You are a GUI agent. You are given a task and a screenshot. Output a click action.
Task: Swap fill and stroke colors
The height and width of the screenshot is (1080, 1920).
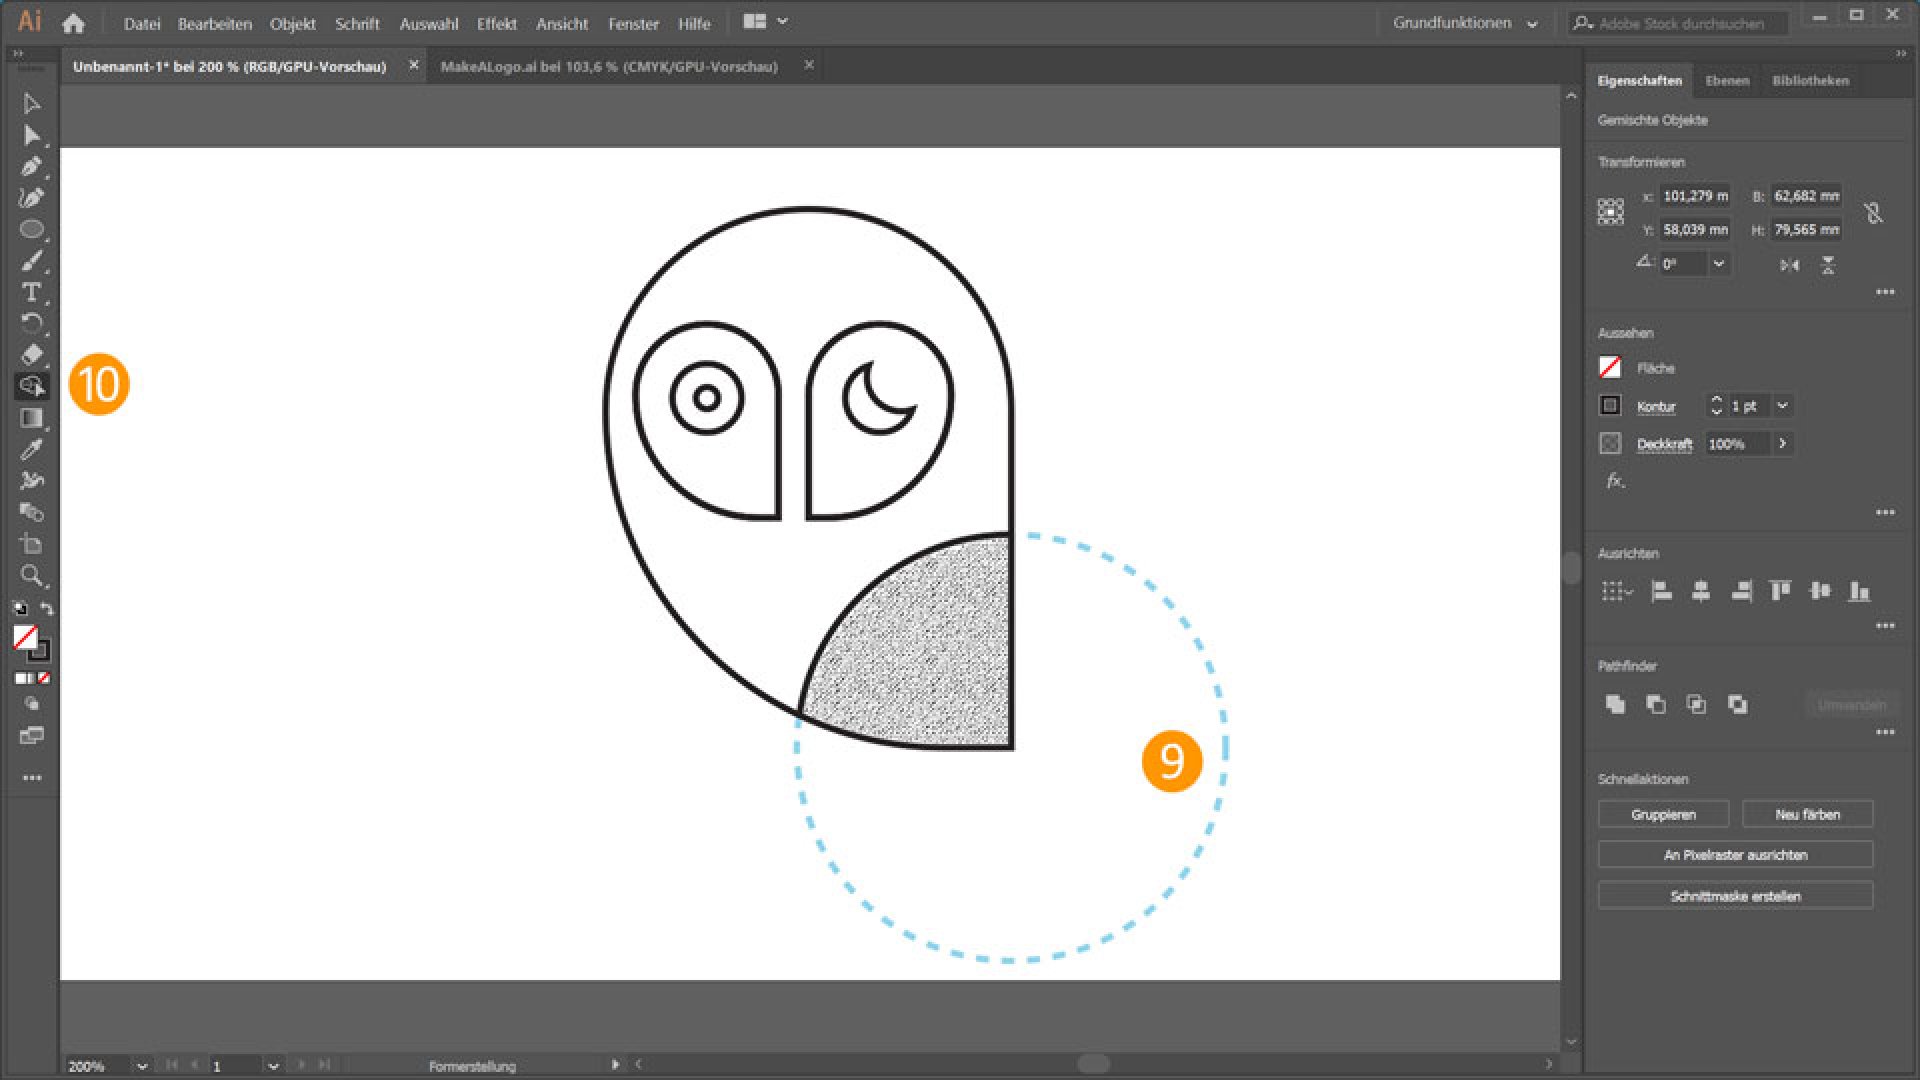(x=46, y=607)
